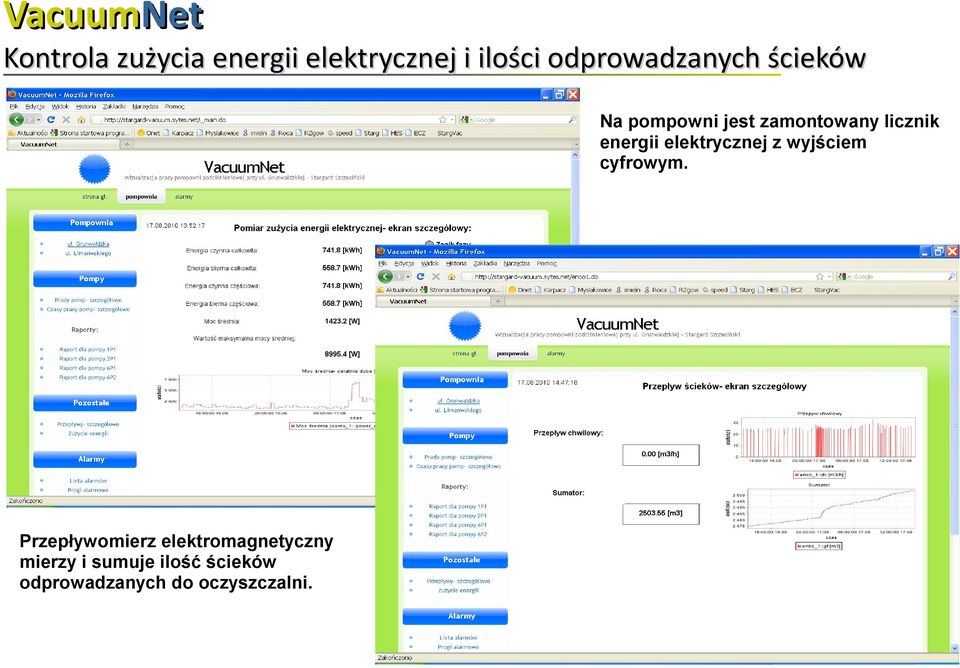
Task: Open Zakładki menu in the flow window
Action: point(485,263)
